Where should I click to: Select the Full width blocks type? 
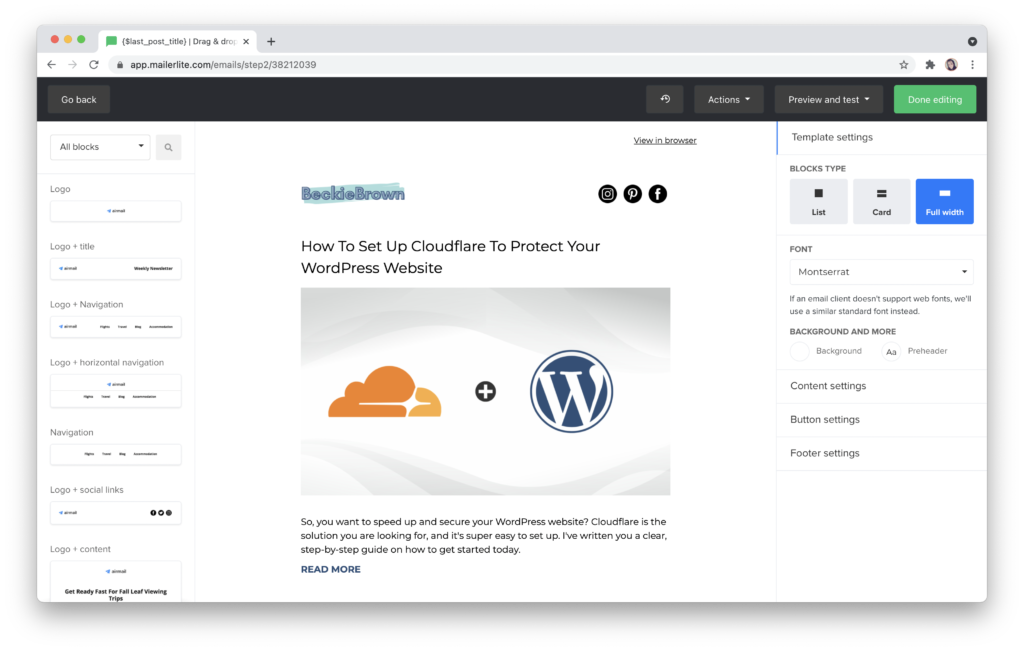[944, 201]
